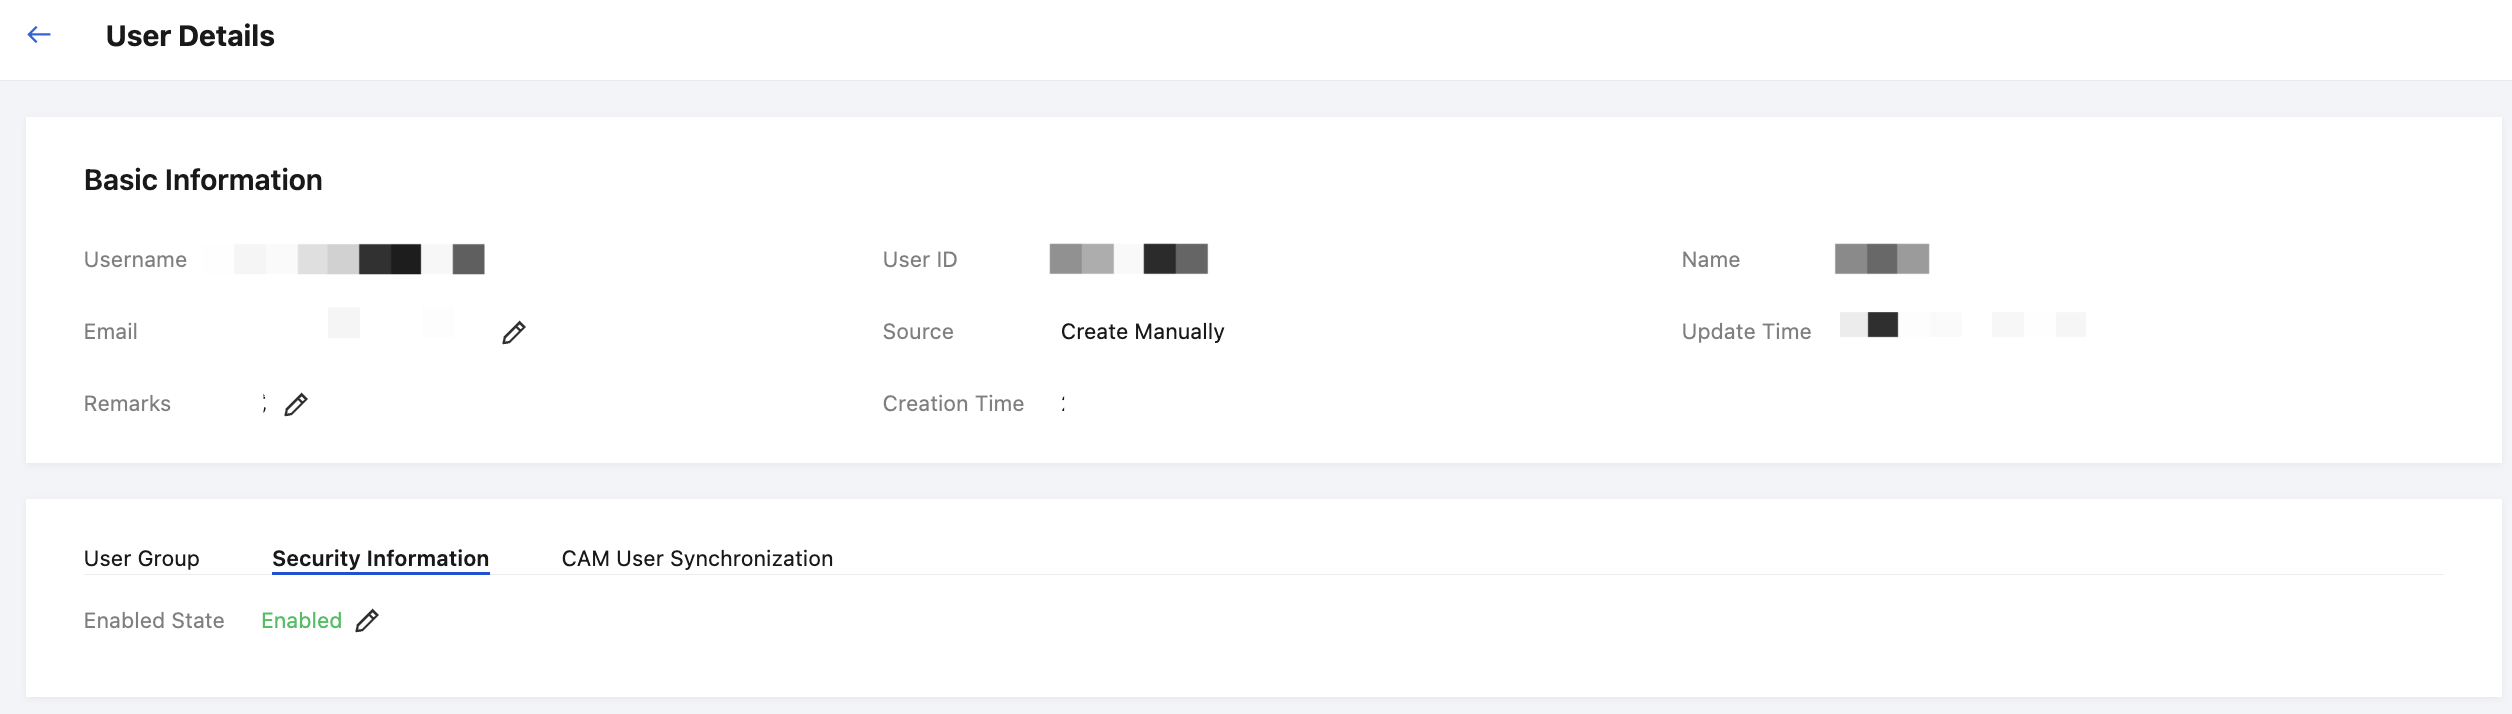Image resolution: width=2512 pixels, height=714 pixels.
Task: Edit the Email field with the pencil icon
Action: [514, 332]
